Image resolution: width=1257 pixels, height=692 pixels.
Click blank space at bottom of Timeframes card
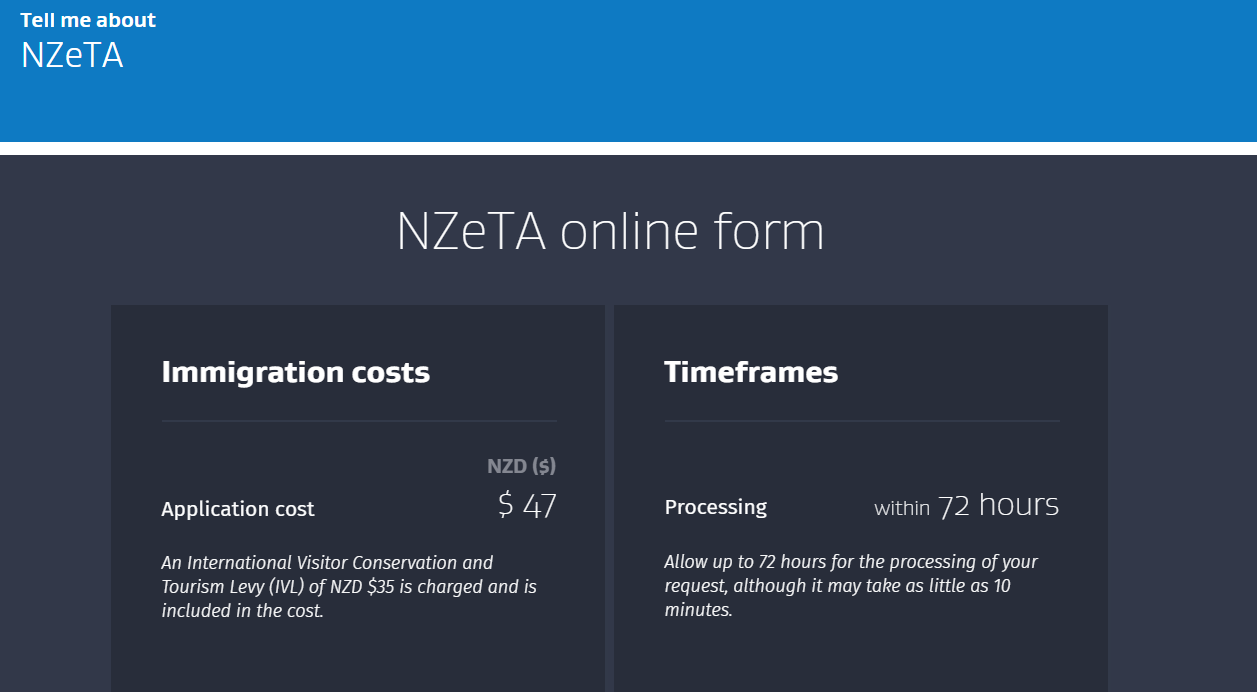(860, 660)
